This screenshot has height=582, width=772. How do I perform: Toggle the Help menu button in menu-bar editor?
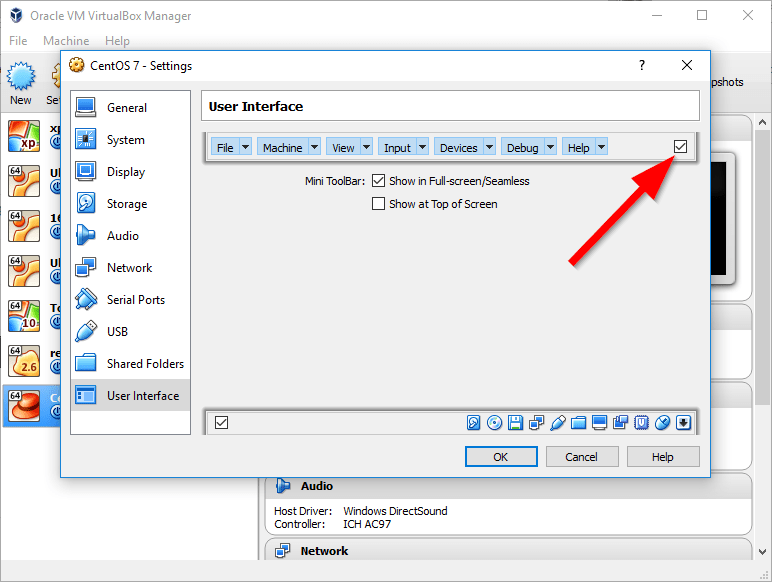tap(579, 147)
